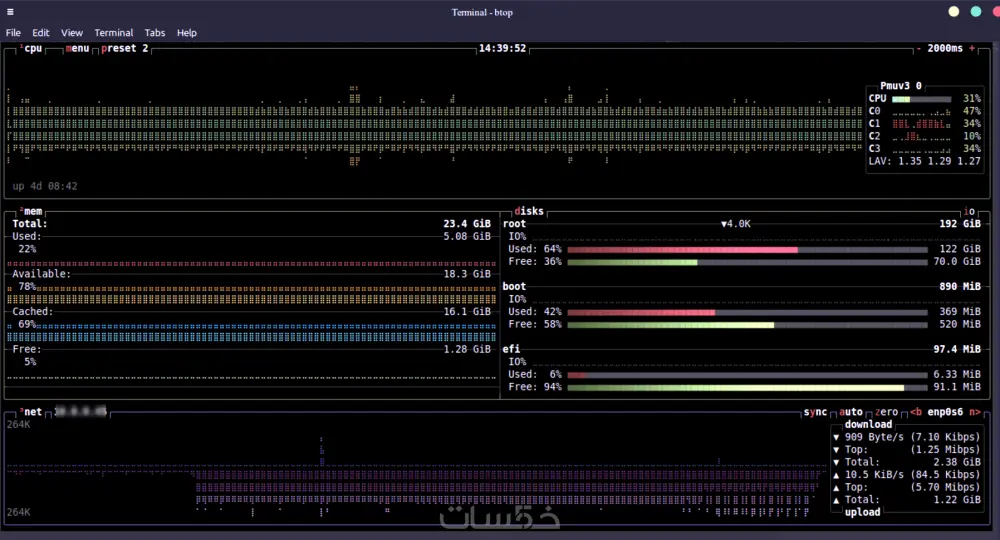1000x540 pixels.
Task: Select previous network interface with <b
Action: pos(916,412)
